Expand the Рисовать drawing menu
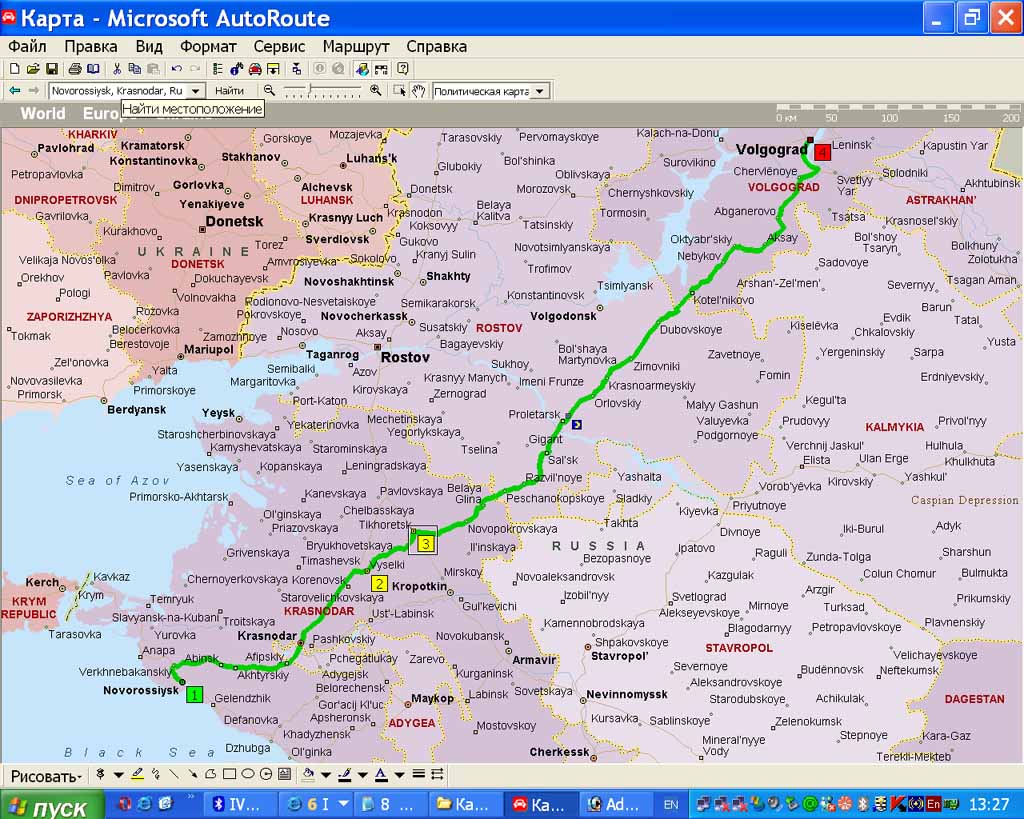 45,776
